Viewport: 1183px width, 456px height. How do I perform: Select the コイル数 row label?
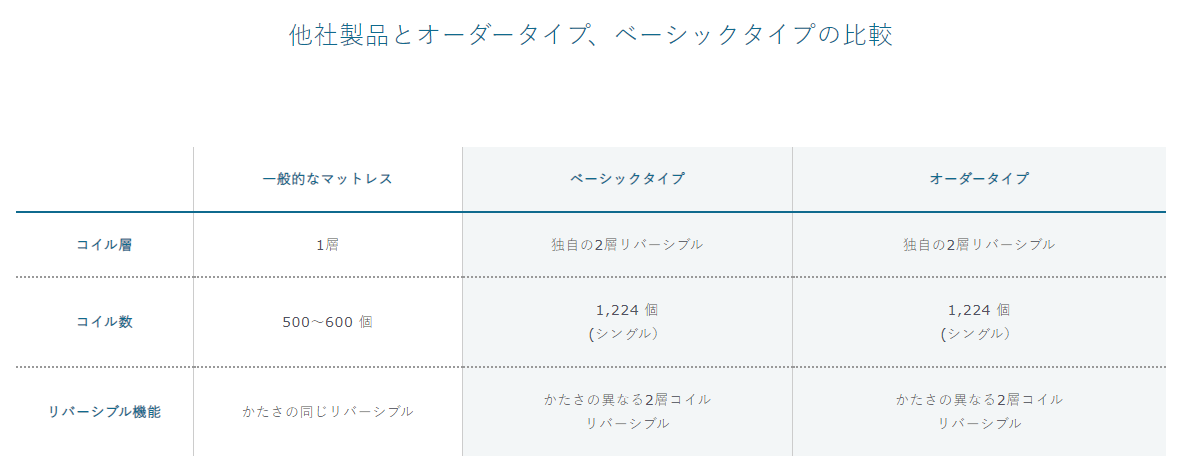[x=104, y=322]
